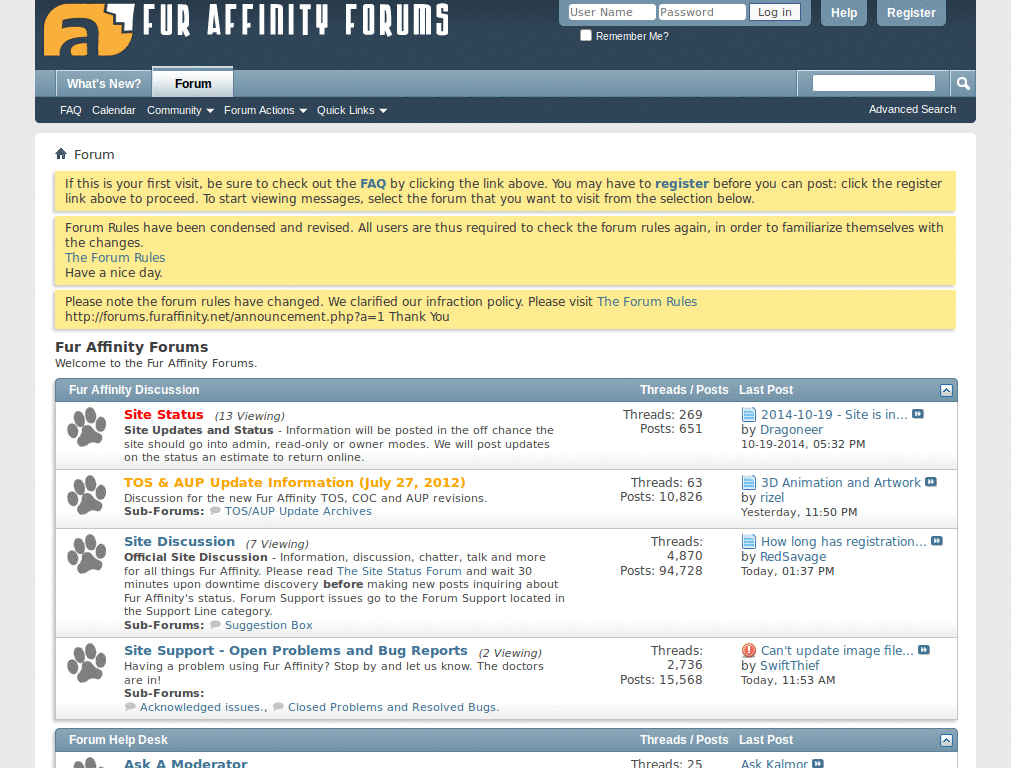Go to last post arrow next to Ask Kalmor
The height and width of the screenshot is (768, 1024).
pyautogui.click(x=818, y=763)
